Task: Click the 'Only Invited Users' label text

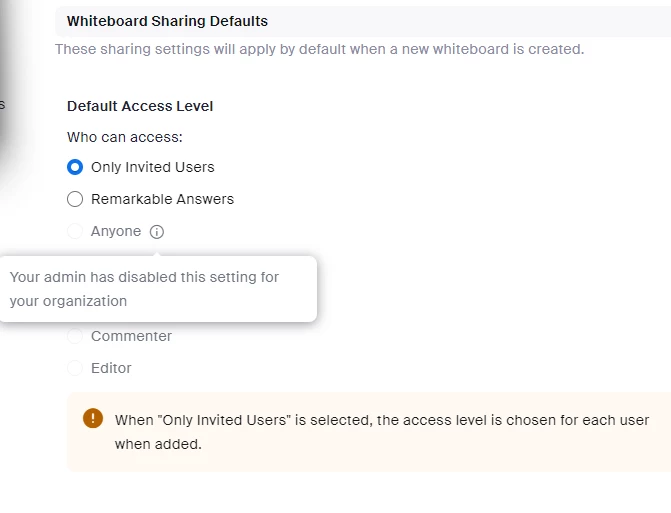Action: click(153, 167)
